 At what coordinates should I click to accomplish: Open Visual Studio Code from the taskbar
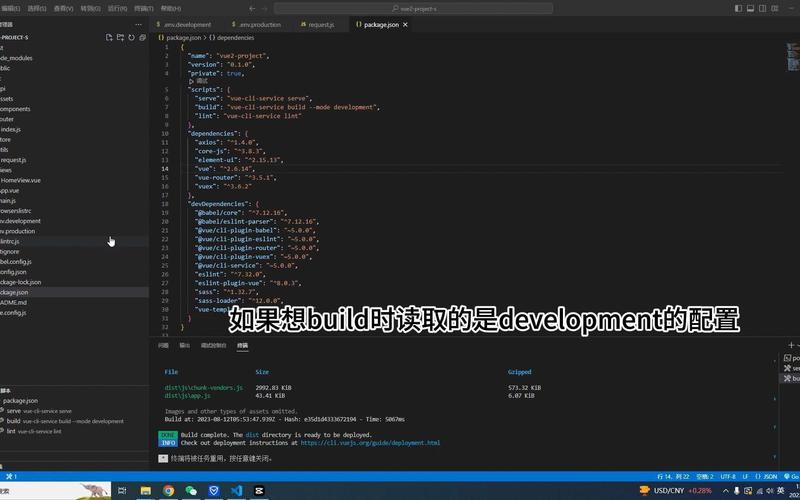click(x=236, y=491)
